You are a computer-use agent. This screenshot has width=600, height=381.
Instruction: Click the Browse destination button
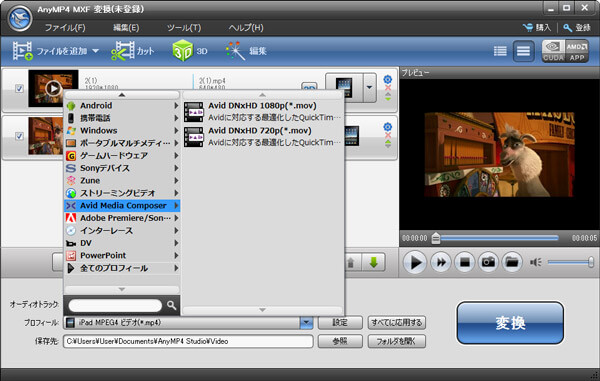tap(340, 341)
